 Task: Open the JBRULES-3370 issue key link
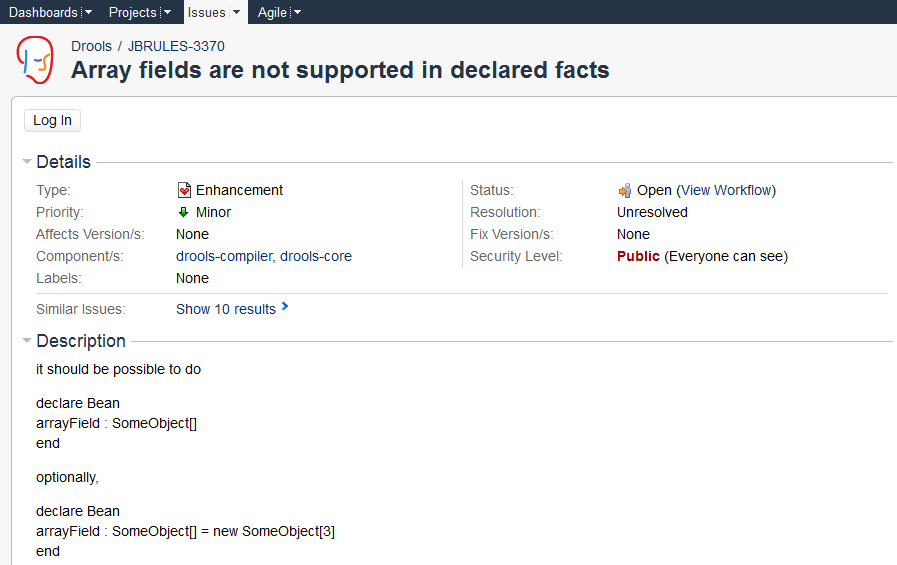(x=176, y=46)
